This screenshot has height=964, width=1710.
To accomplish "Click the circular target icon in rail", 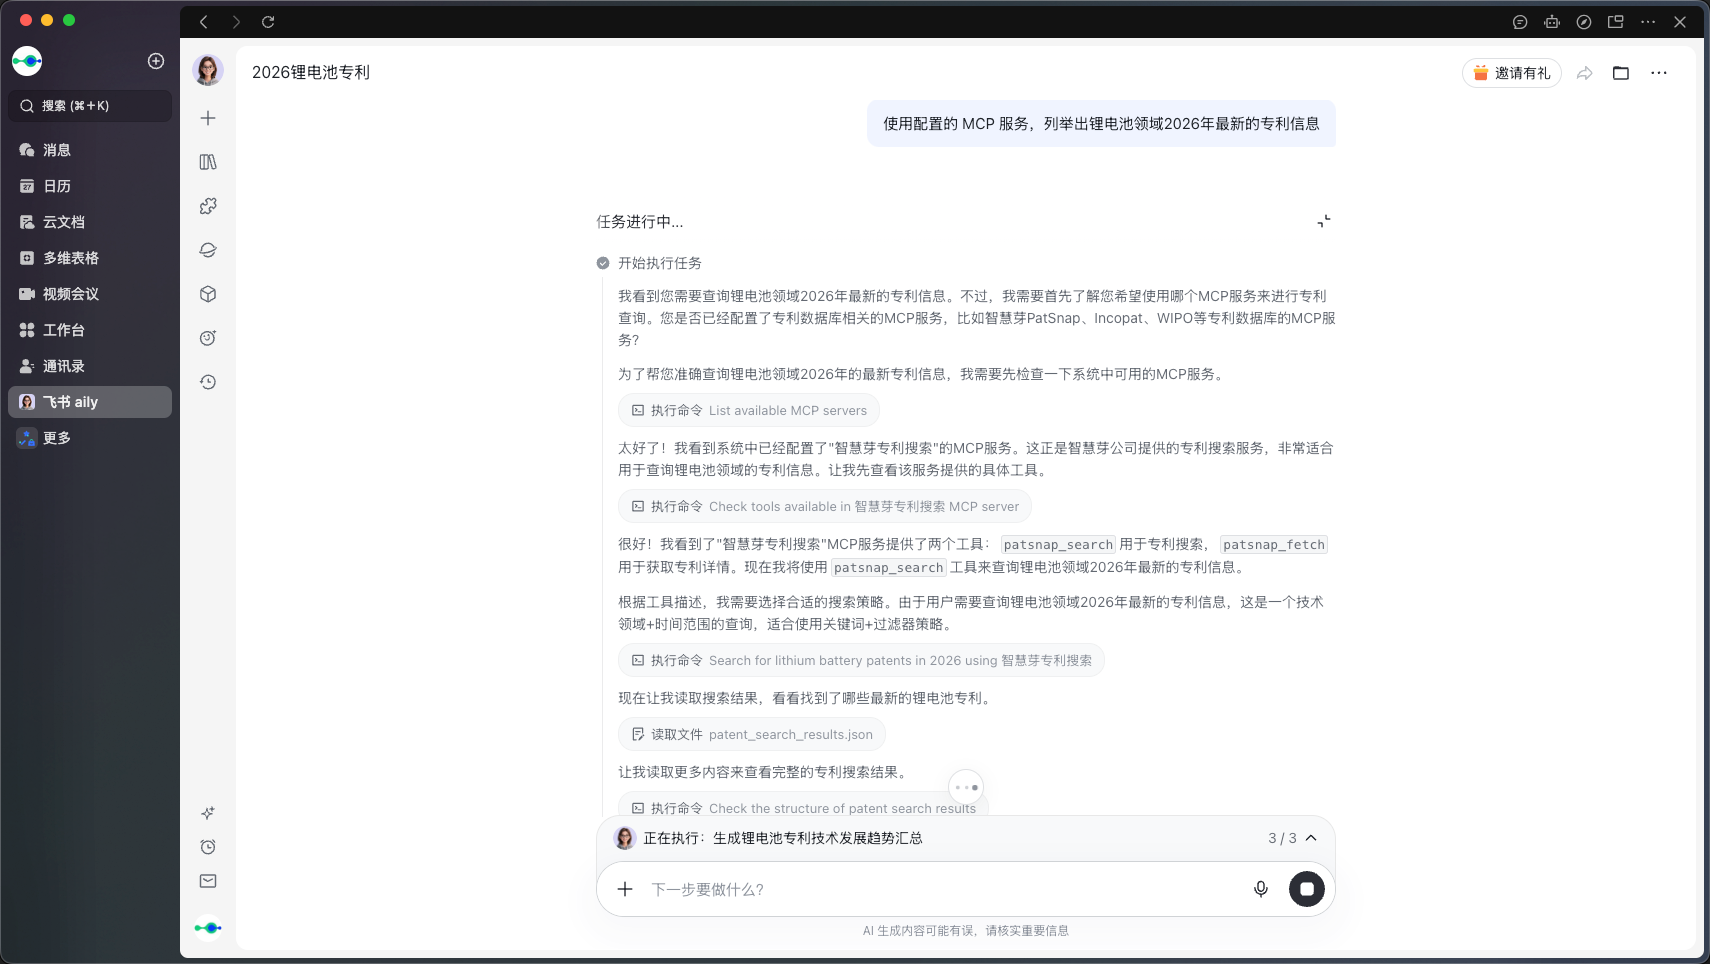I will pos(208,338).
